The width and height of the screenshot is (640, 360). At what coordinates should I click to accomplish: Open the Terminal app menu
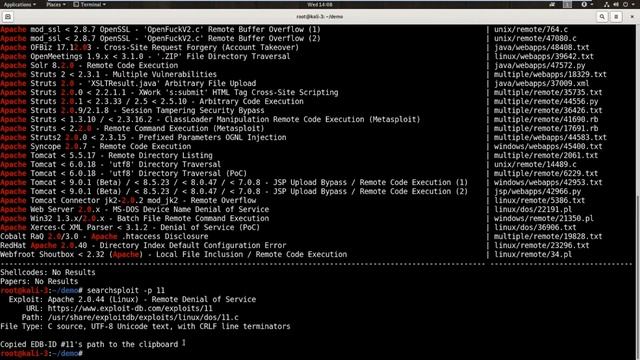coord(89,4)
